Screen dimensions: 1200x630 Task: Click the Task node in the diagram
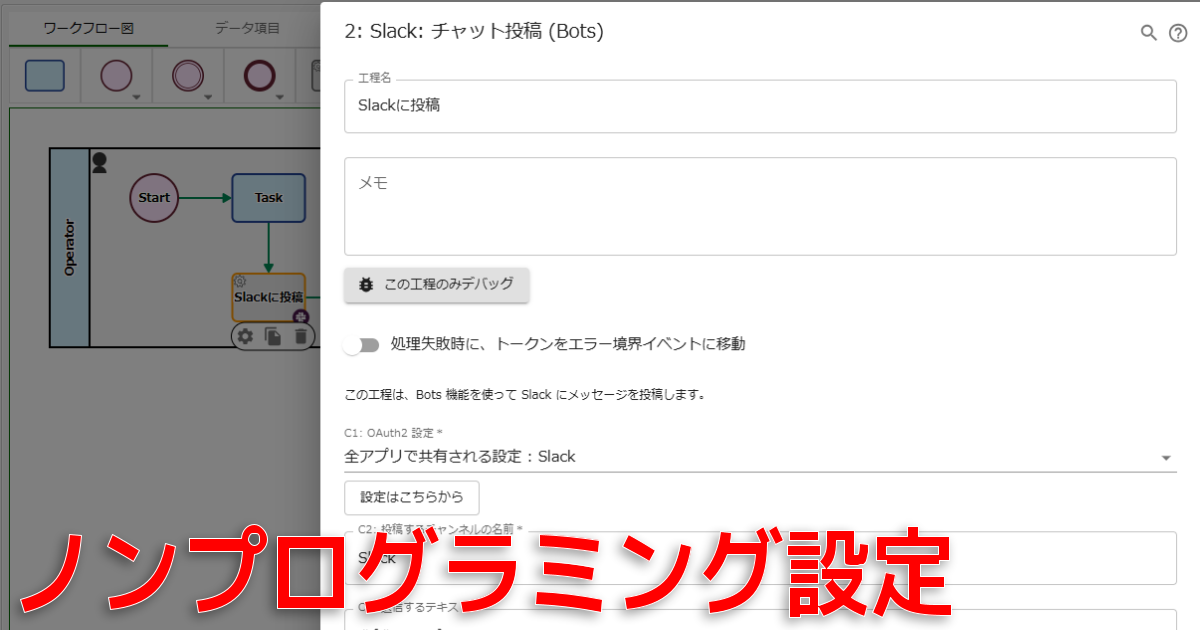pyautogui.click(x=269, y=197)
